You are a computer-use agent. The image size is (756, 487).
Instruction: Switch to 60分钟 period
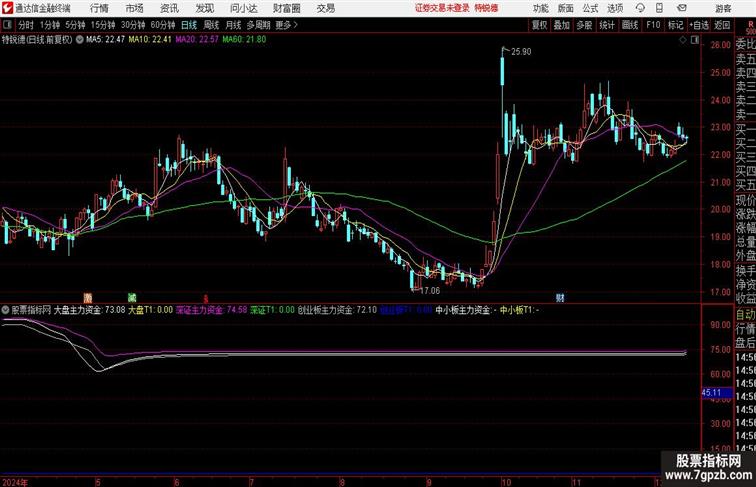pyautogui.click(x=163, y=25)
